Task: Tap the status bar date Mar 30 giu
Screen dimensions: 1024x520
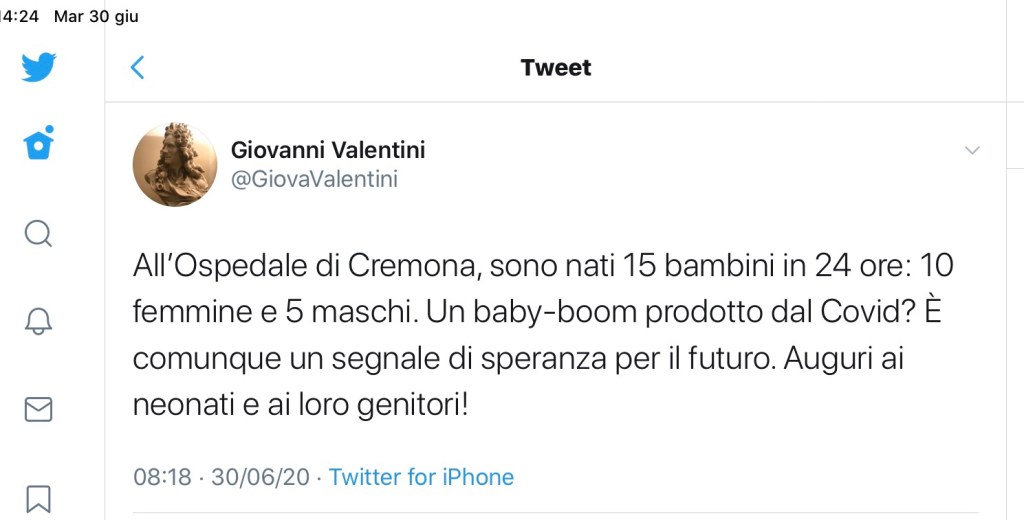Action: tap(97, 16)
